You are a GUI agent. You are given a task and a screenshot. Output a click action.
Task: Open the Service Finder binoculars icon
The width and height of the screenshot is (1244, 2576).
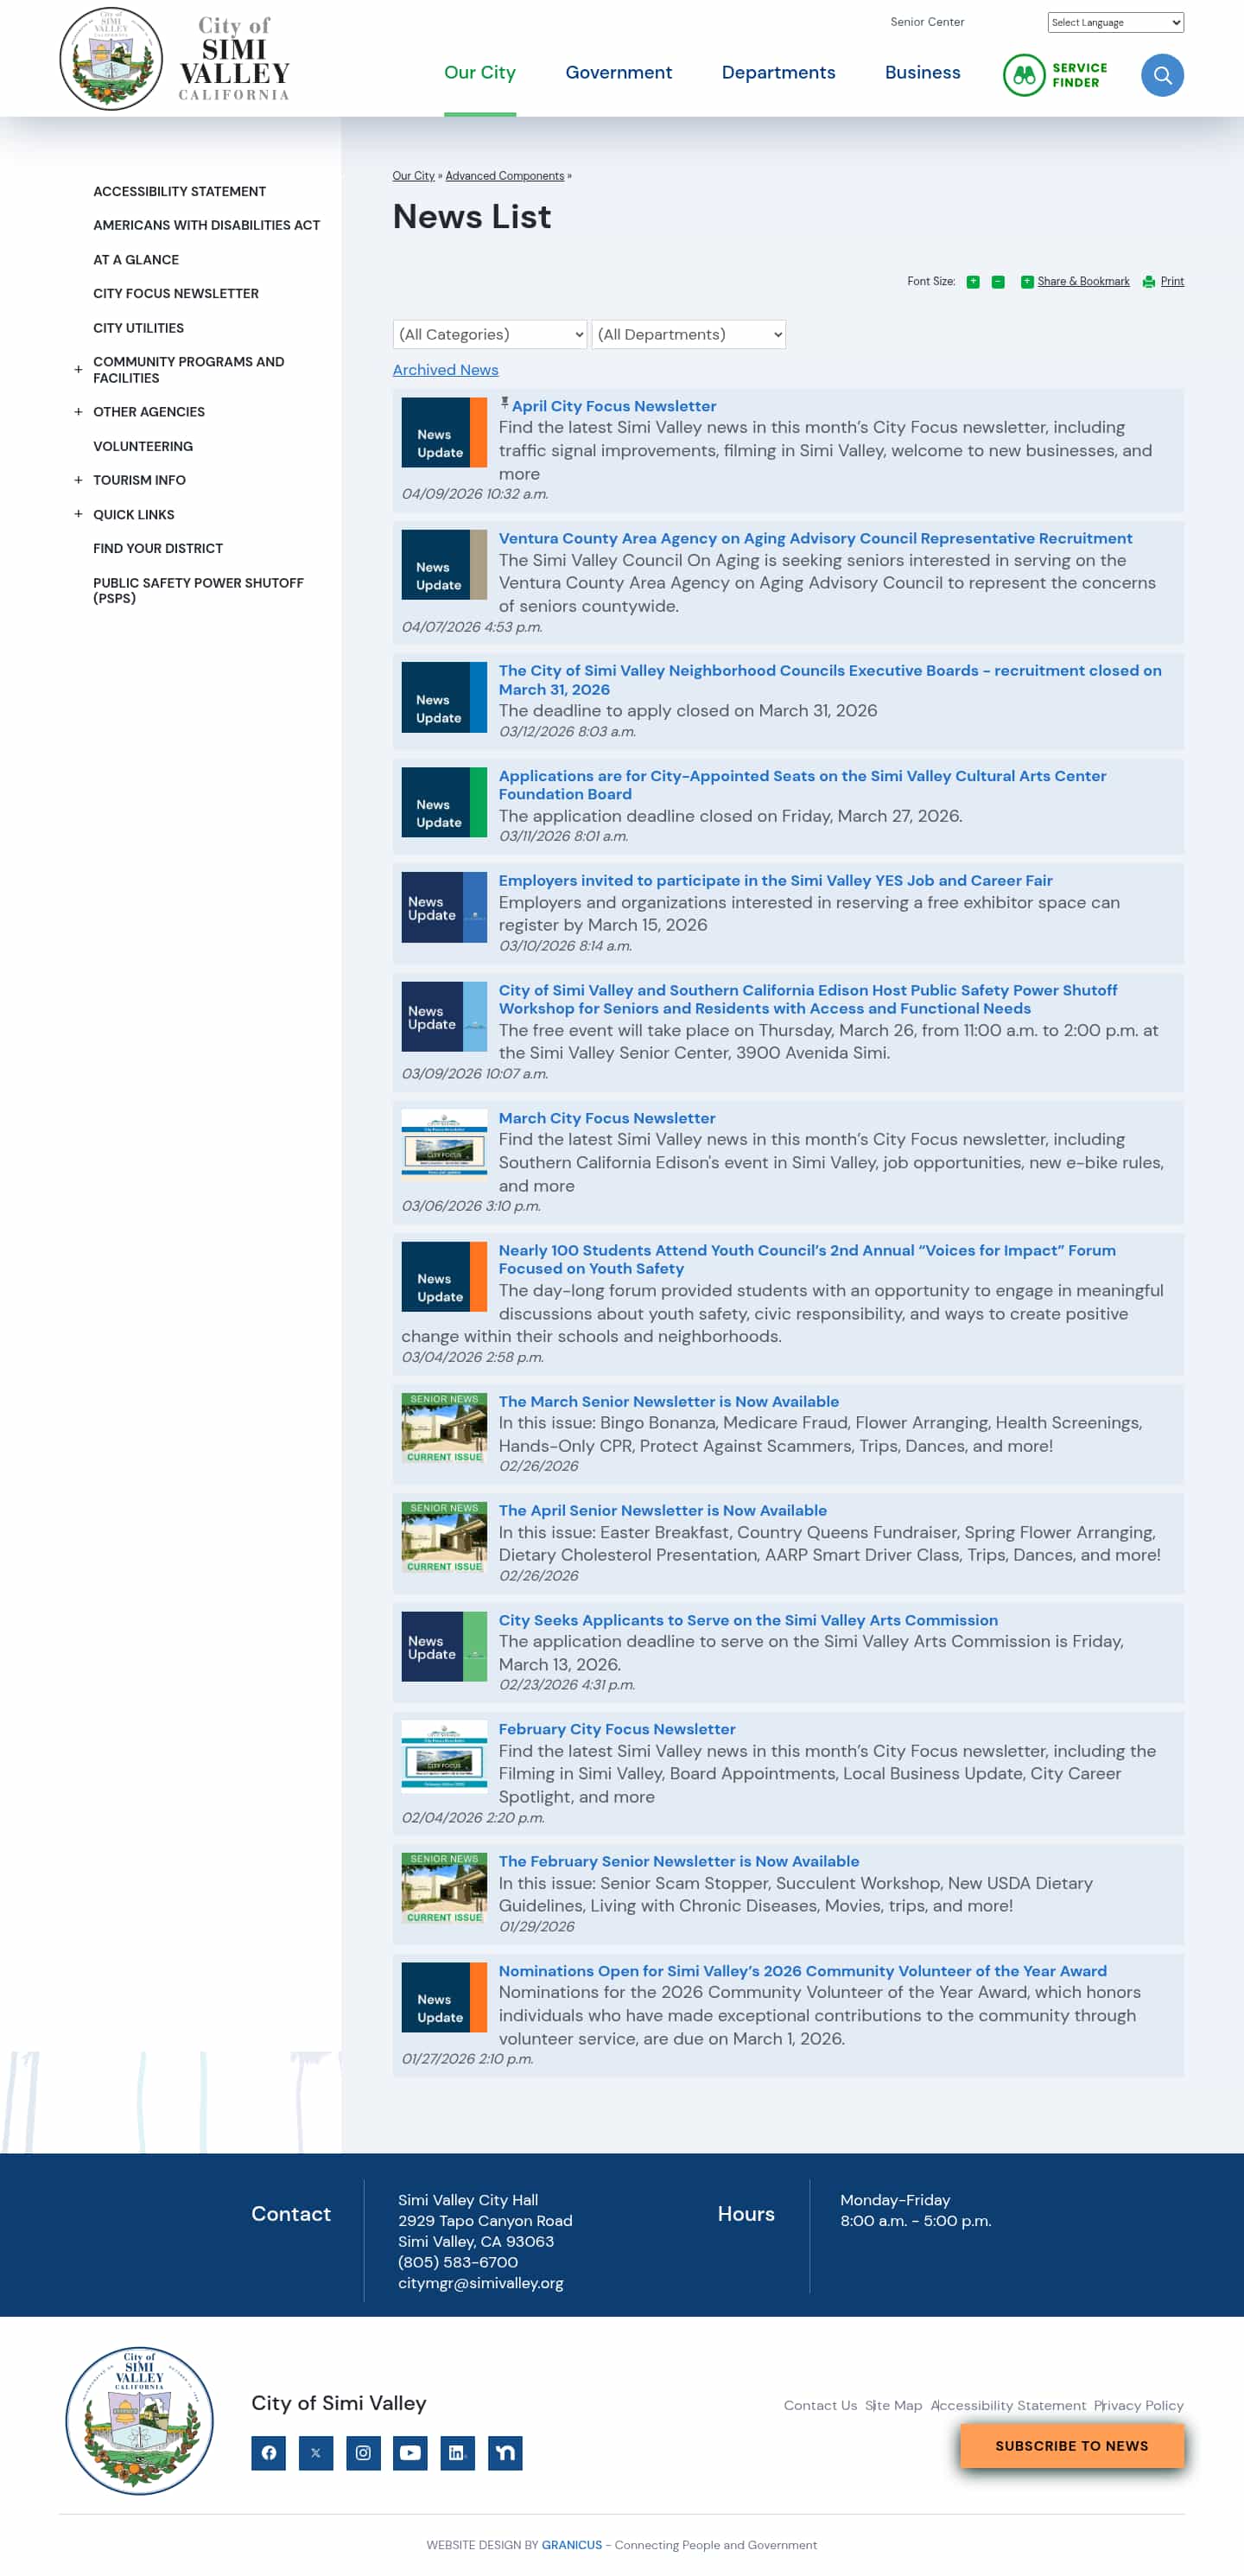[x=1024, y=75]
